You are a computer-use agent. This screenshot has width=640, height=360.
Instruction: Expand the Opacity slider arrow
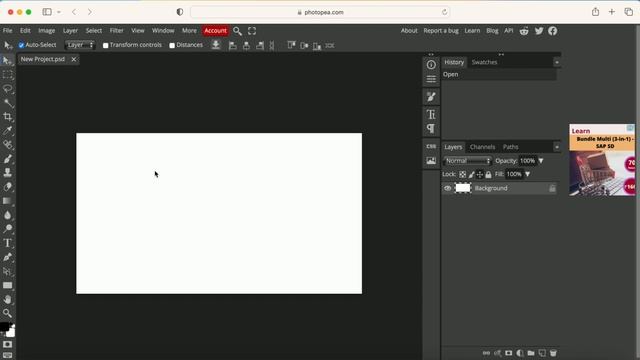541,161
